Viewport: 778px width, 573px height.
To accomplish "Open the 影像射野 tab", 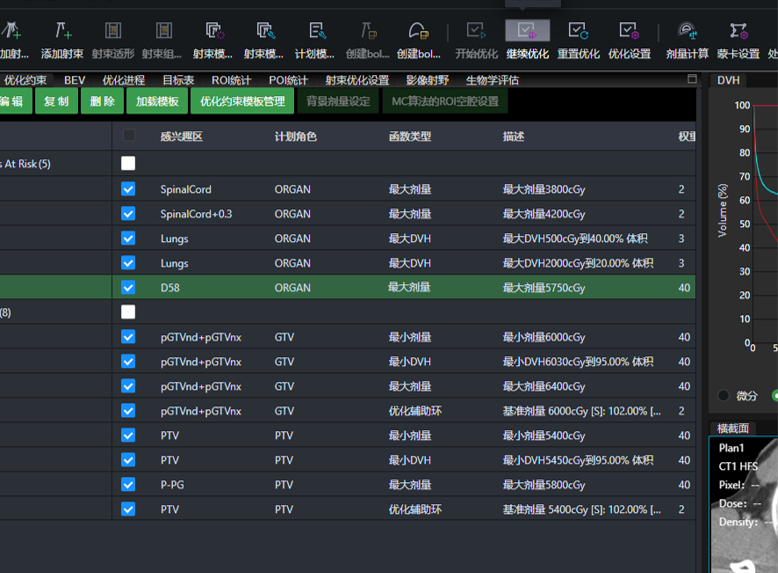I will (427, 80).
